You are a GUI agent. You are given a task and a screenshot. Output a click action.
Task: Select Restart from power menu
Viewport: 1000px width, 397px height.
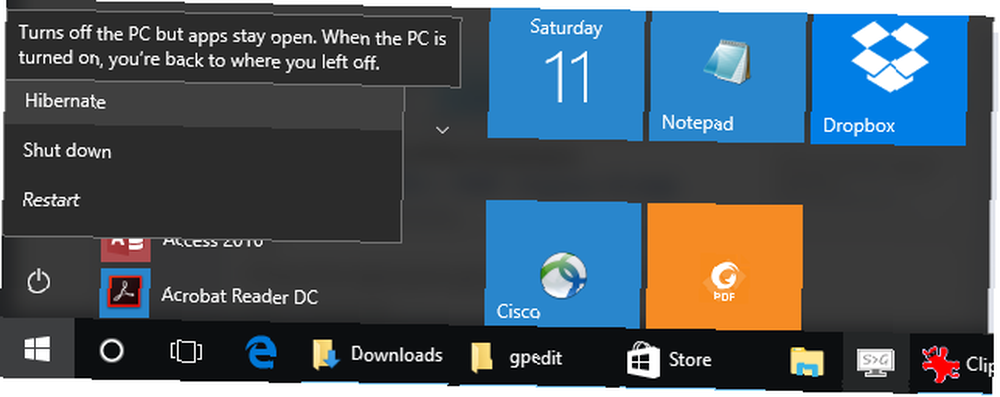coord(203,200)
